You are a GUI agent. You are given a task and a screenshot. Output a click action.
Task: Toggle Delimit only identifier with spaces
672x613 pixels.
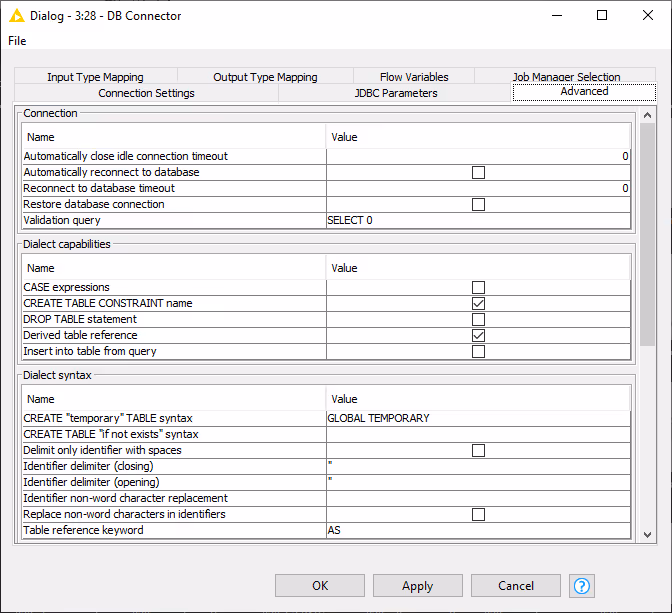(478, 450)
